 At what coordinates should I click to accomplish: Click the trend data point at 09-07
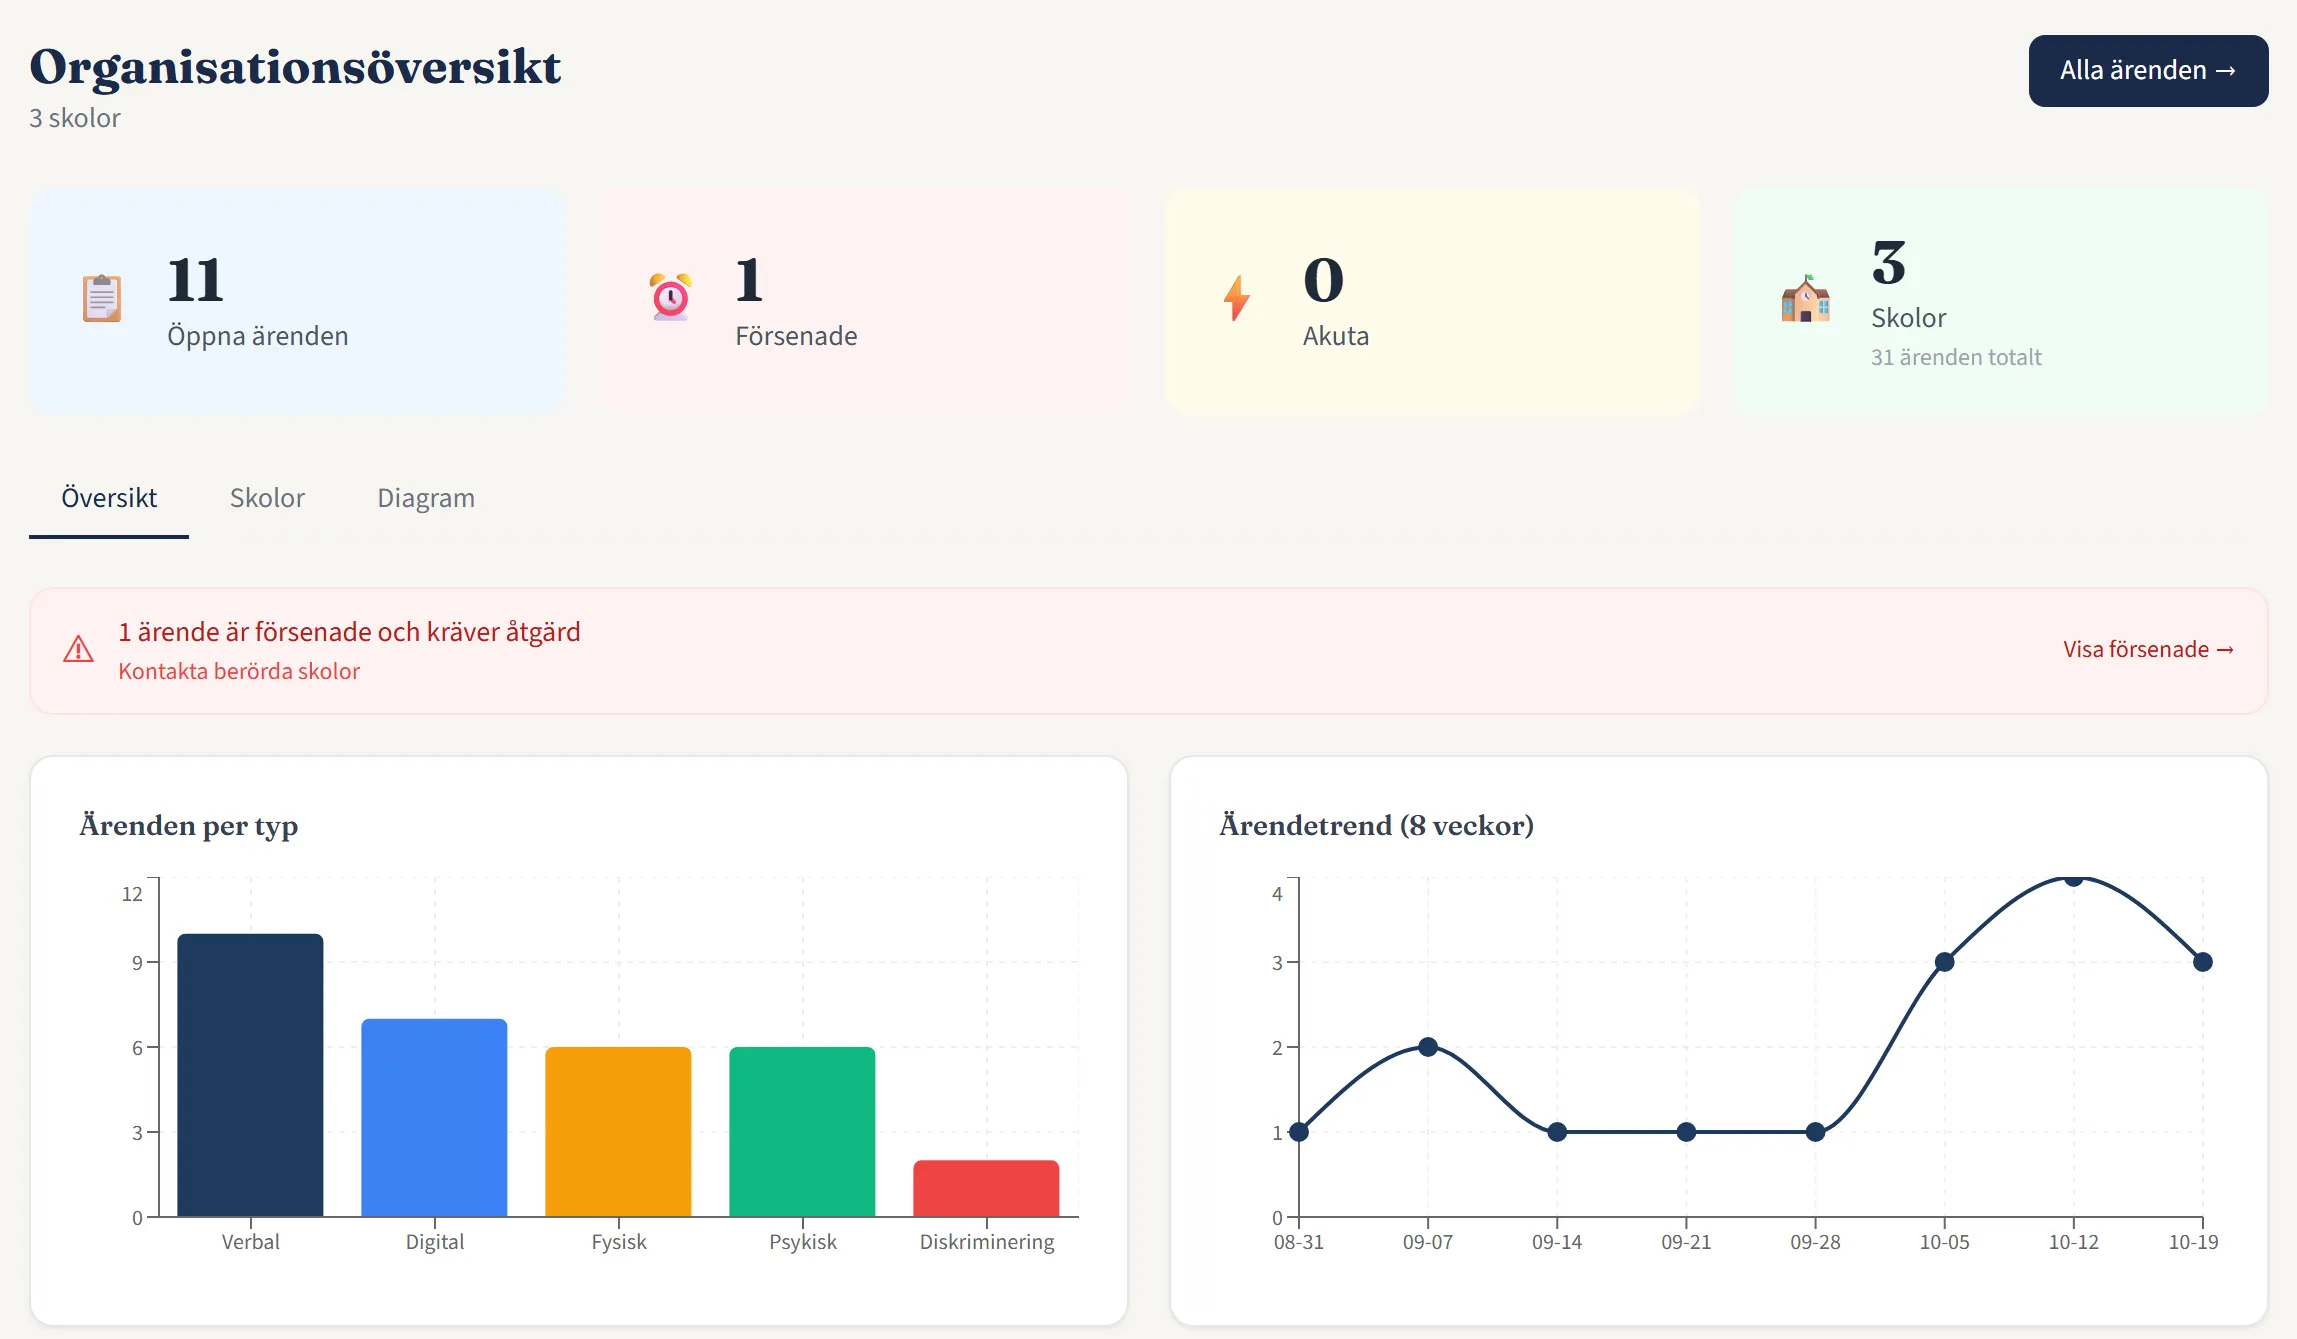(x=1428, y=1047)
